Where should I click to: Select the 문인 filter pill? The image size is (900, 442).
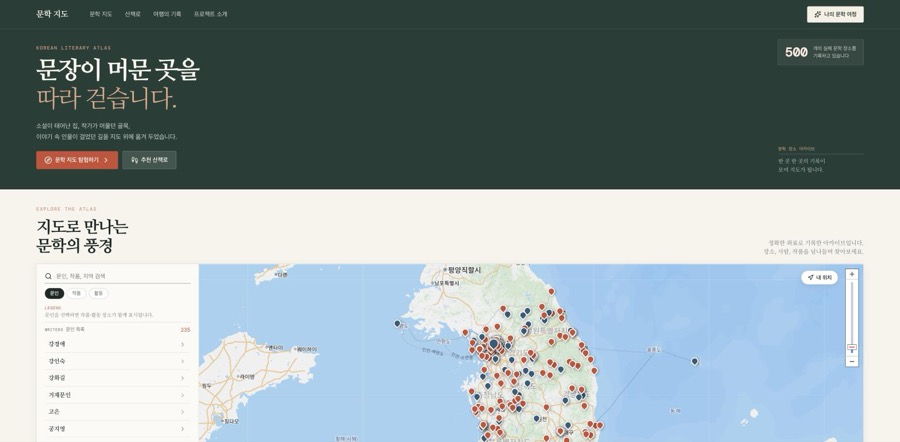[x=55, y=293]
